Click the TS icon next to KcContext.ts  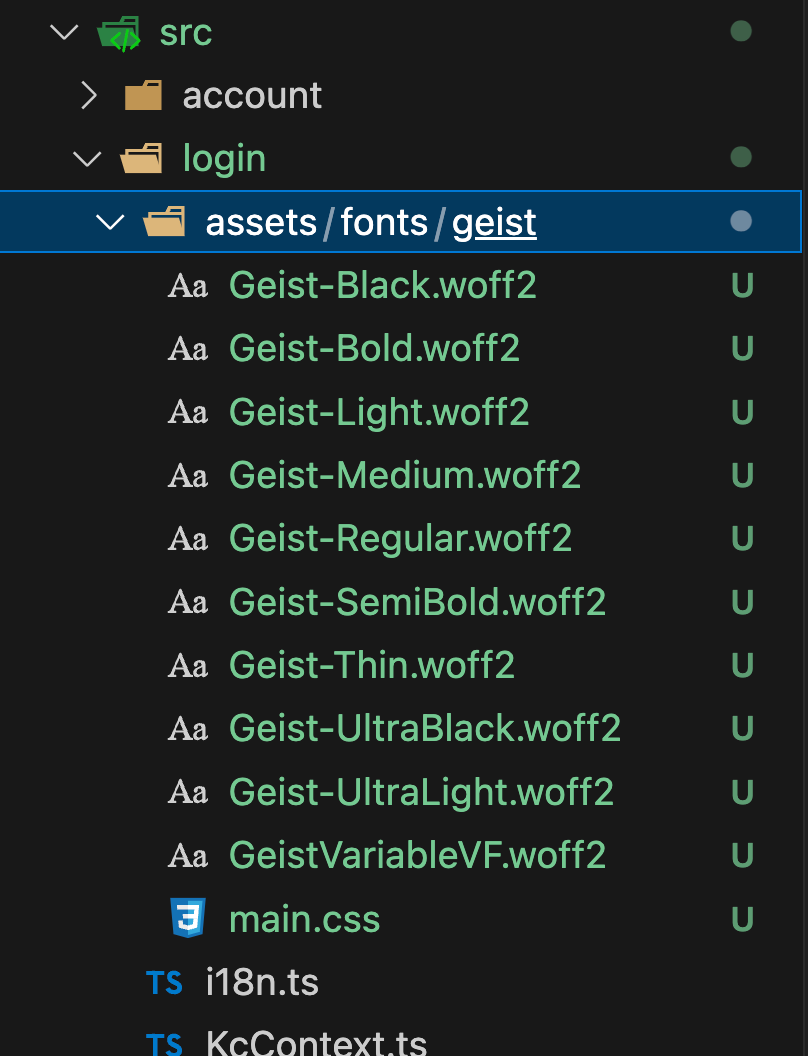164,1044
